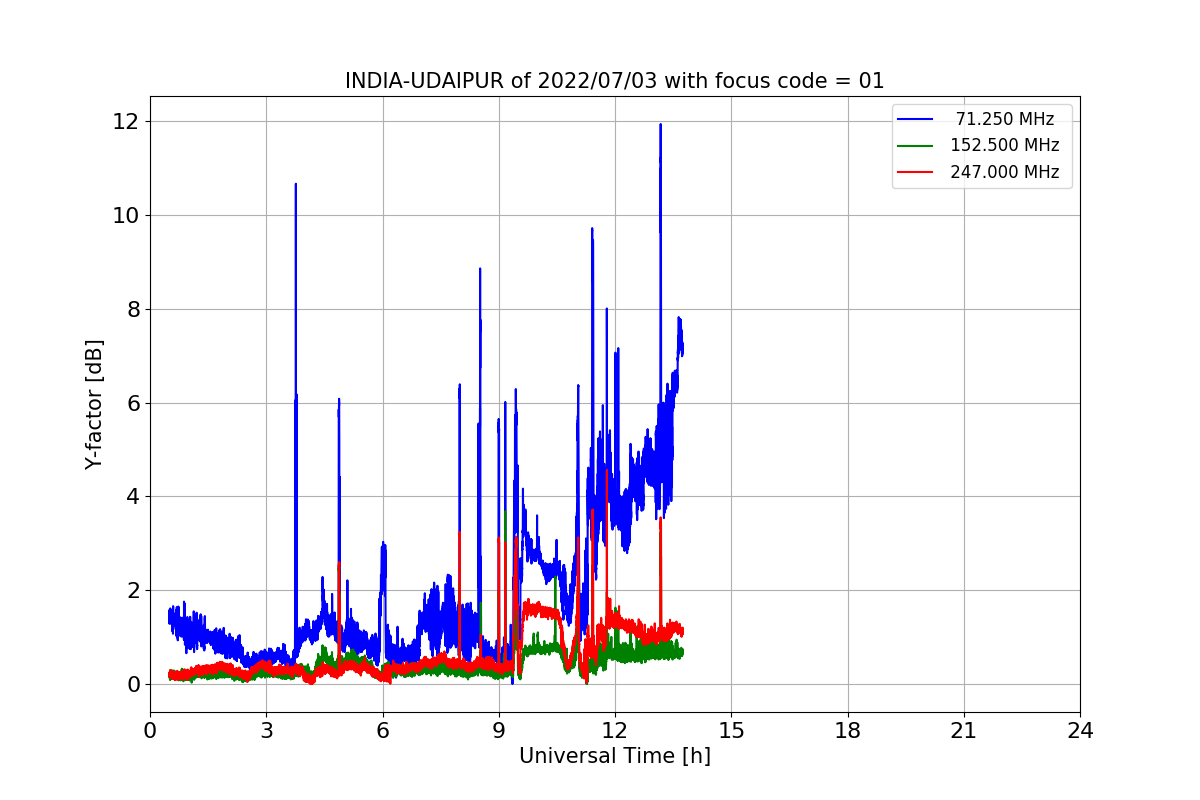The height and width of the screenshot is (800, 1200).
Task: Click y-axis tick label 2
Action: click(133, 590)
